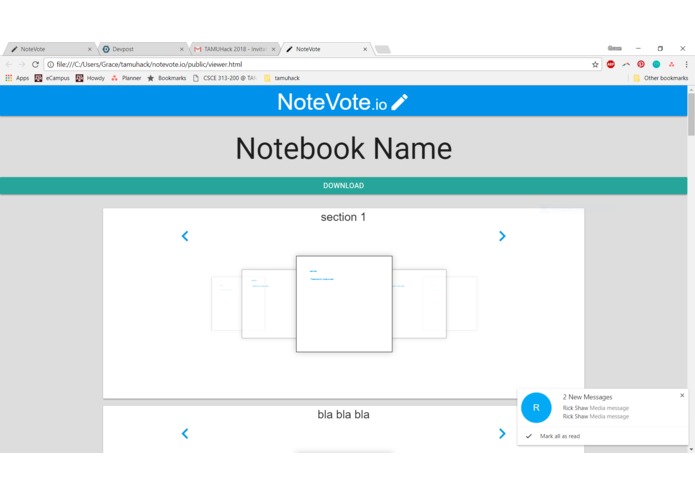Open the tamuhack bookmarks folder
The image size is (695, 494).
pos(281,78)
